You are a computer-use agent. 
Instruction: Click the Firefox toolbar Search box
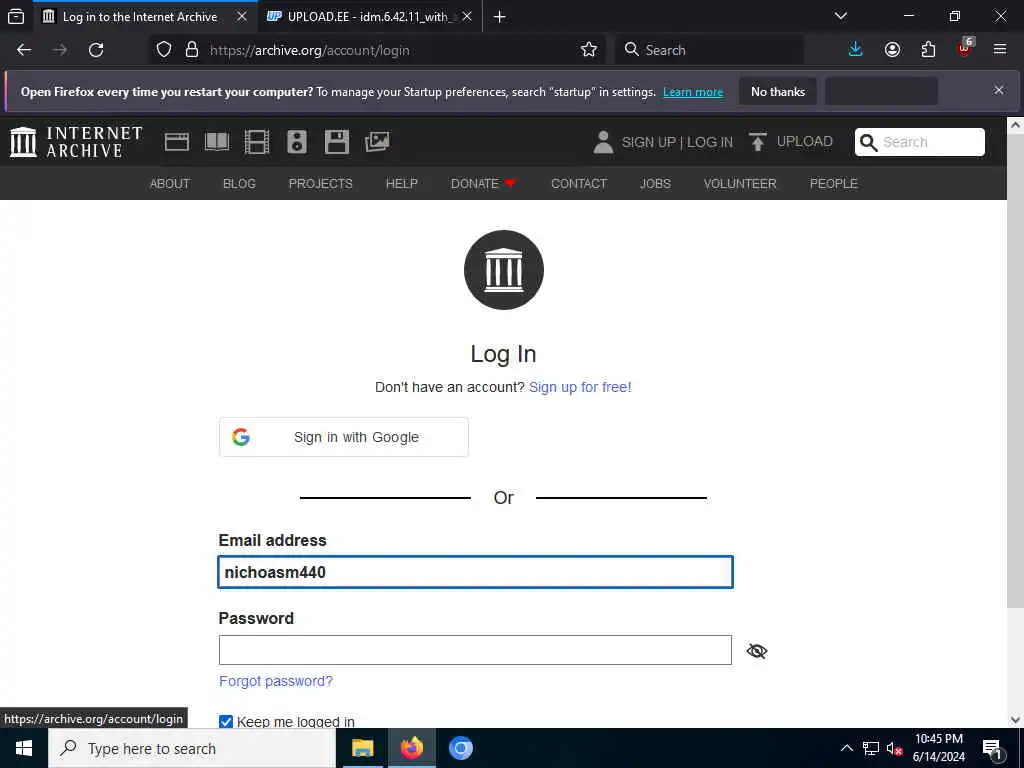click(709, 50)
